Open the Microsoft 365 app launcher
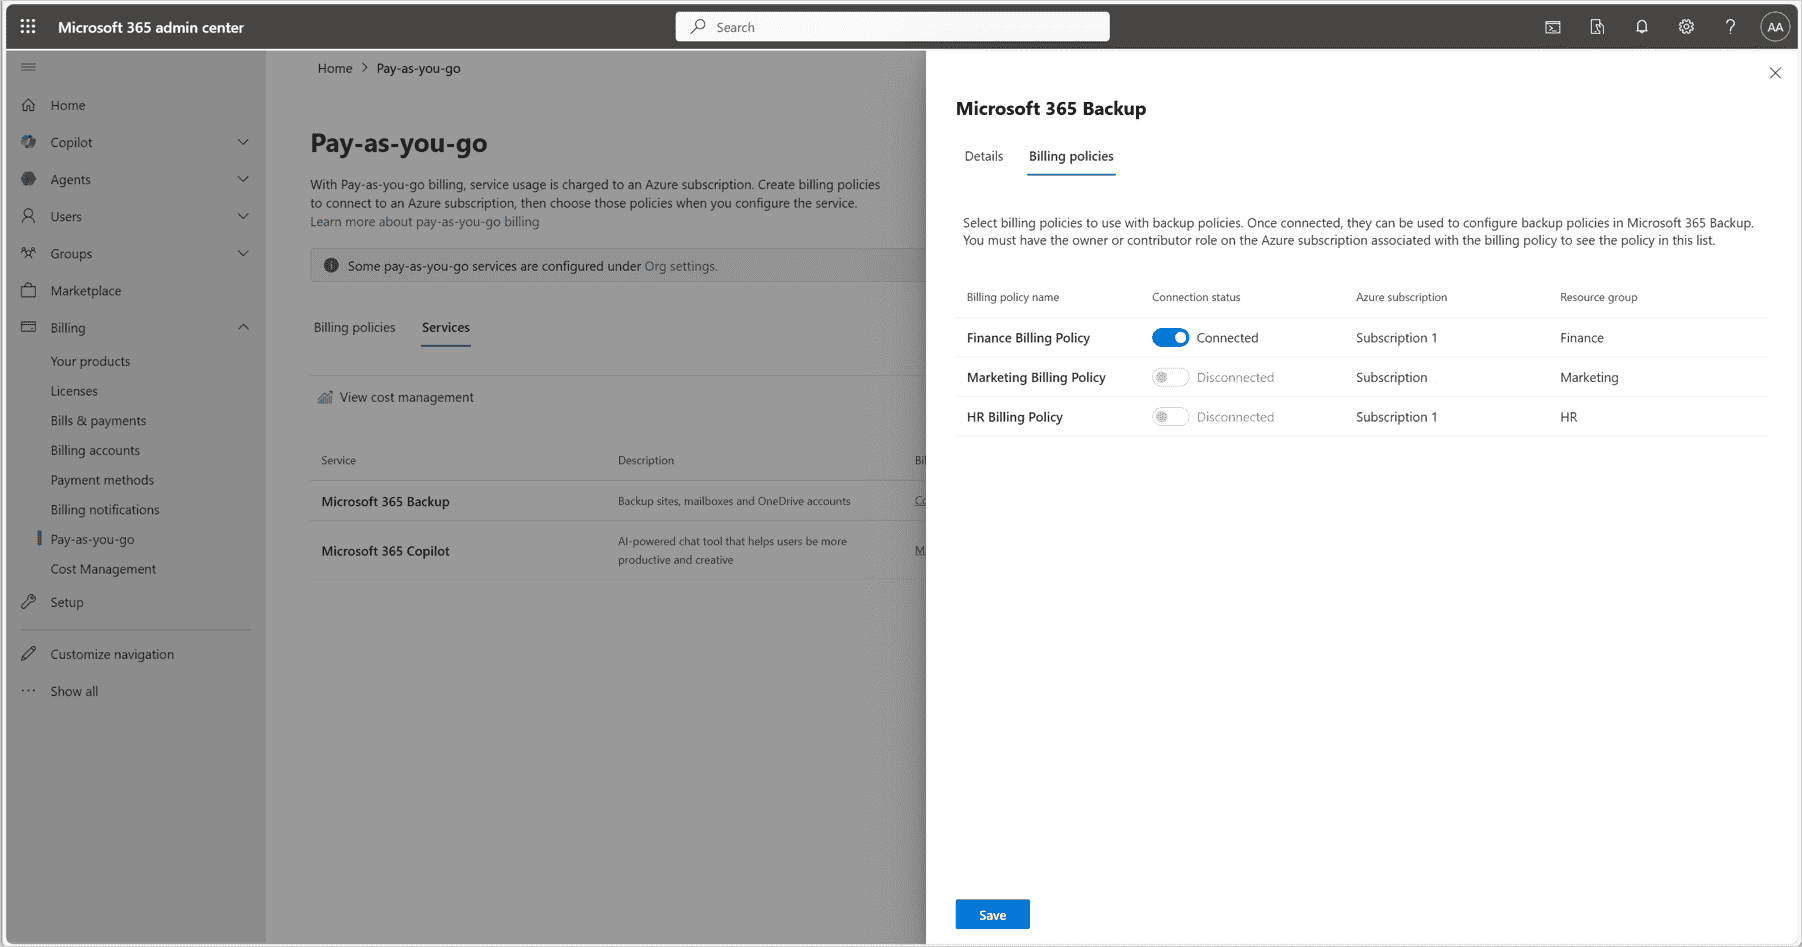1802x947 pixels. point(27,27)
